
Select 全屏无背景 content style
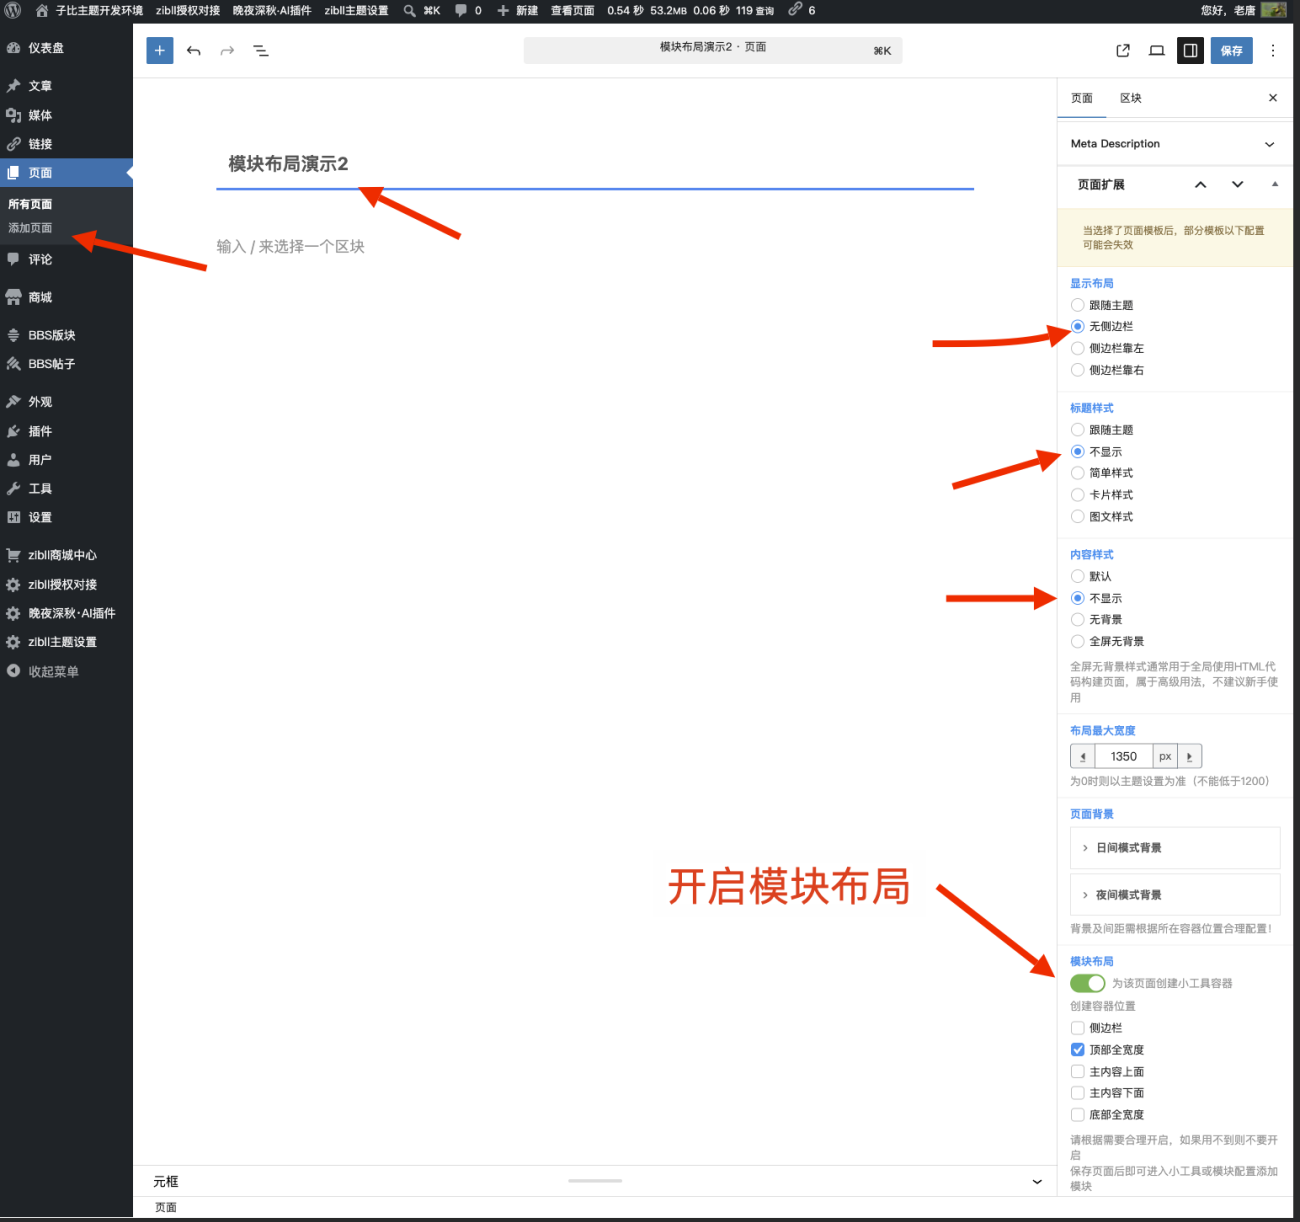pyautogui.click(x=1078, y=641)
